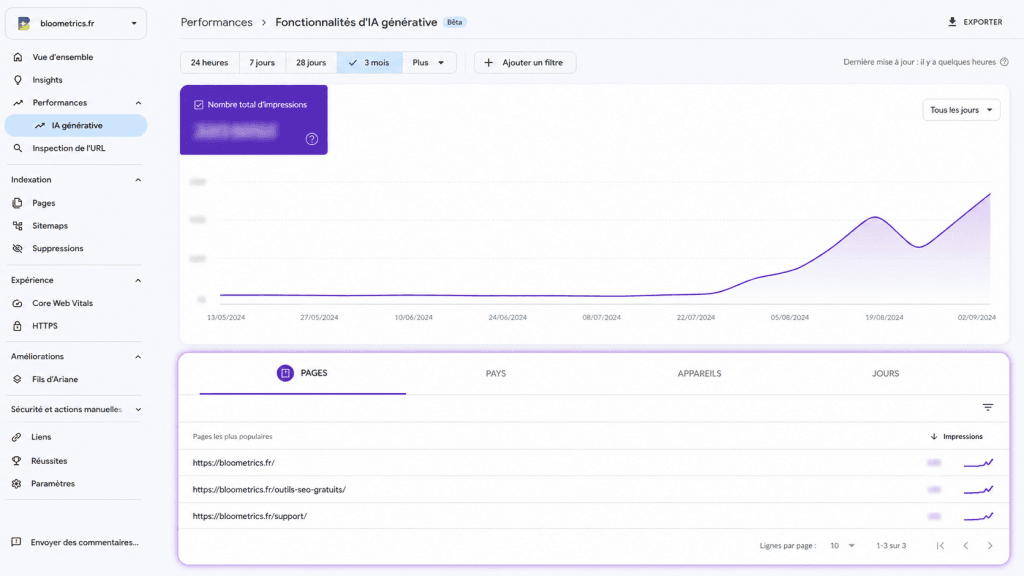Viewport: 1024px width, 576px height.
Task: Click the IA générative trend icon
Action: point(40,125)
